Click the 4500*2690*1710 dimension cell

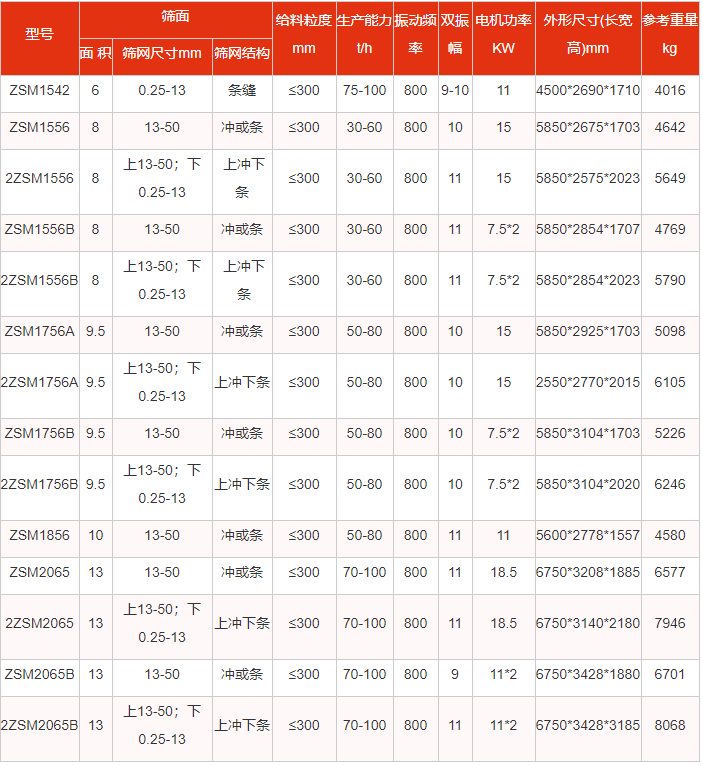[x=587, y=91]
